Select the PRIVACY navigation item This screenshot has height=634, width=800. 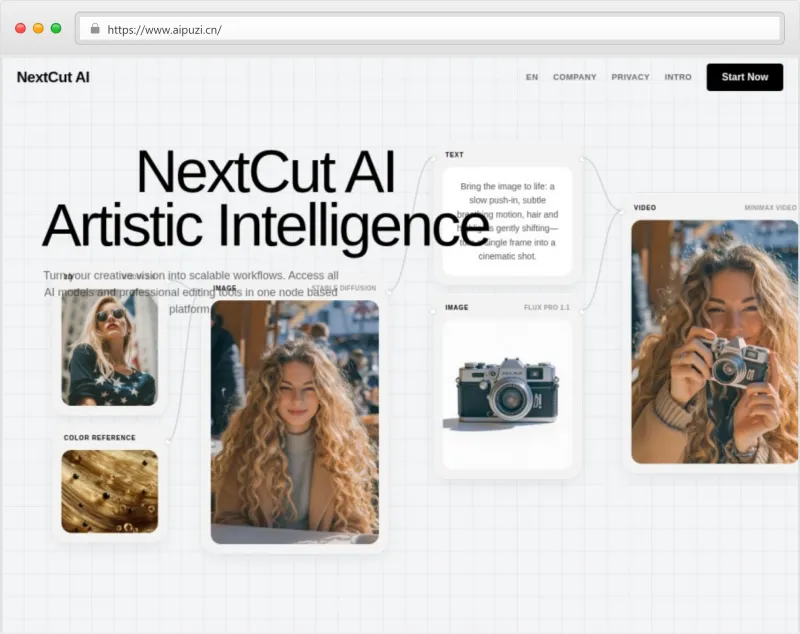tap(631, 77)
